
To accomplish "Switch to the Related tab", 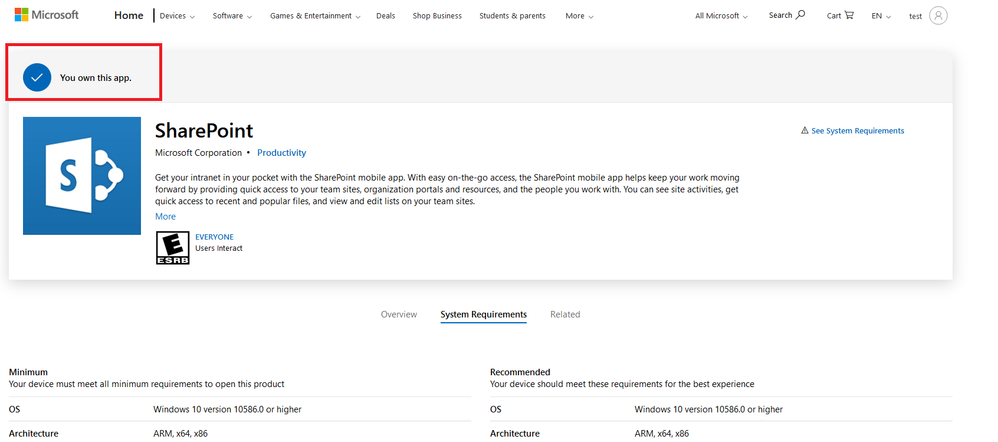I will [565, 314].
